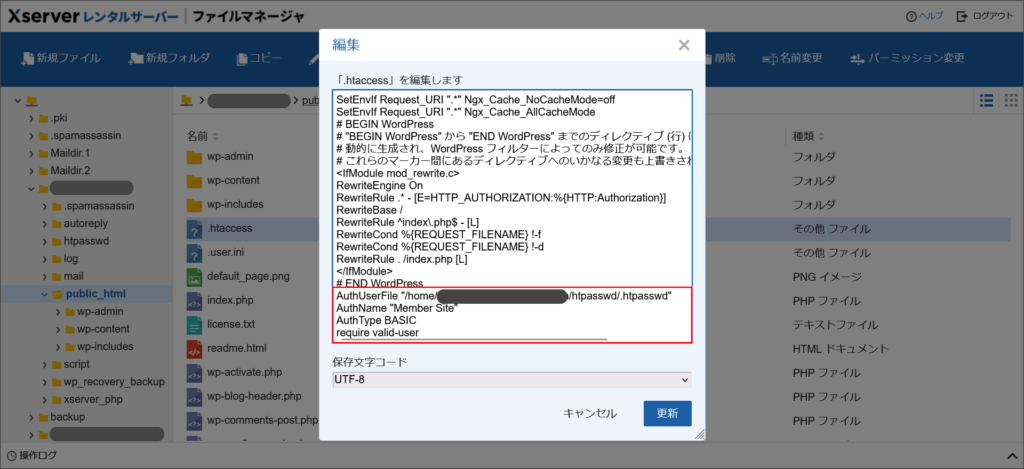The width and height of the screenshot is (1024, 469).
Task: Click the Xserver レンタルサーバー logo
Action: tap(92, 16)
